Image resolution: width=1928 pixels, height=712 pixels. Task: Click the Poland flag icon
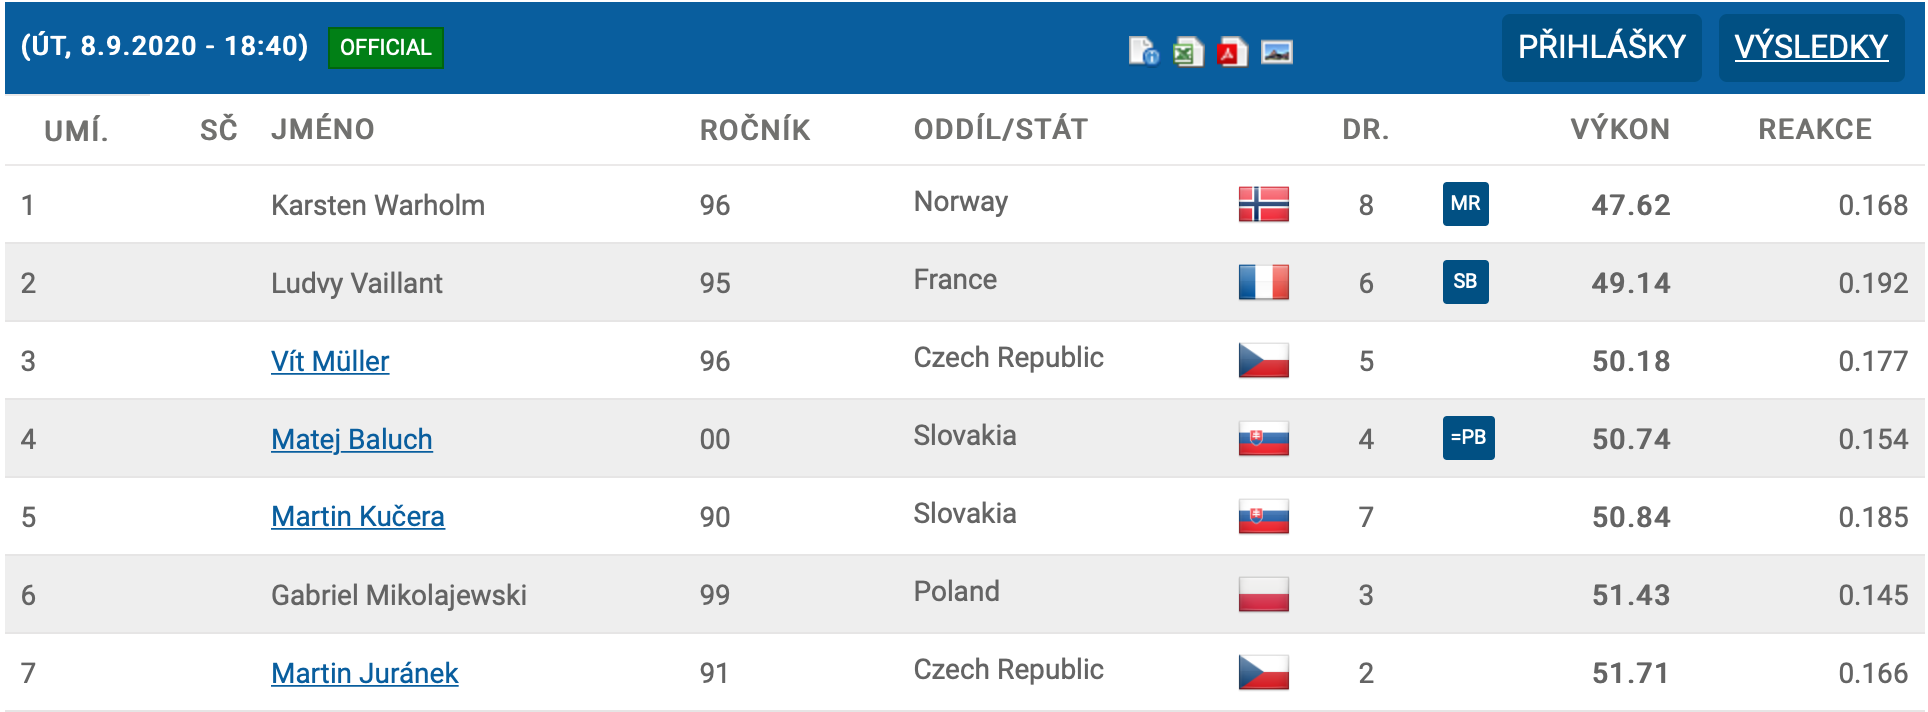point(1264,594)
